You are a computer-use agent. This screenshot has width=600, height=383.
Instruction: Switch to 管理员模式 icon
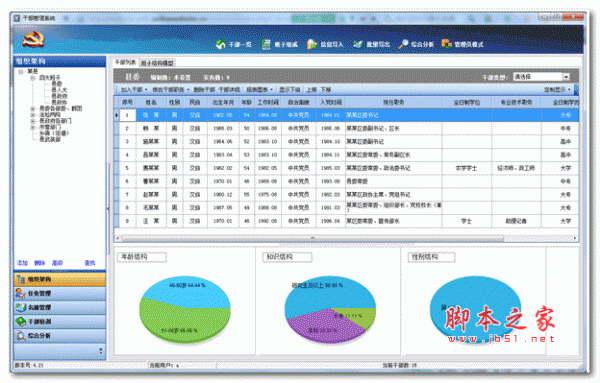coord(447,44)
